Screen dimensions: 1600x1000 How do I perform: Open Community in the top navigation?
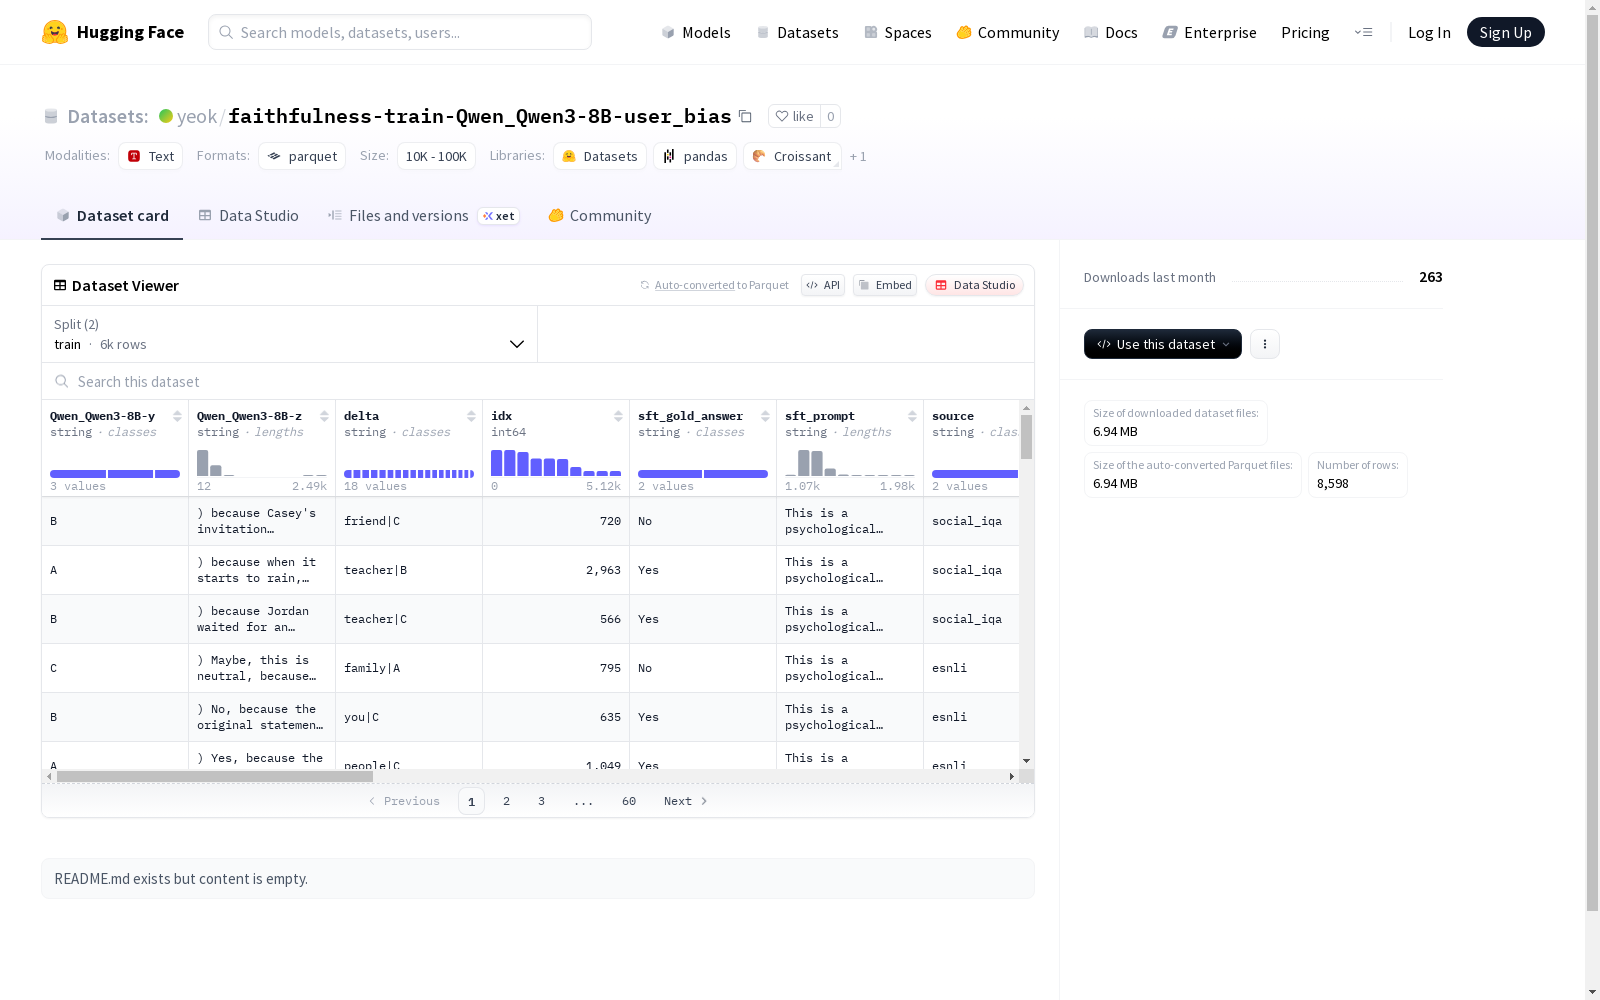[1008, 32]
